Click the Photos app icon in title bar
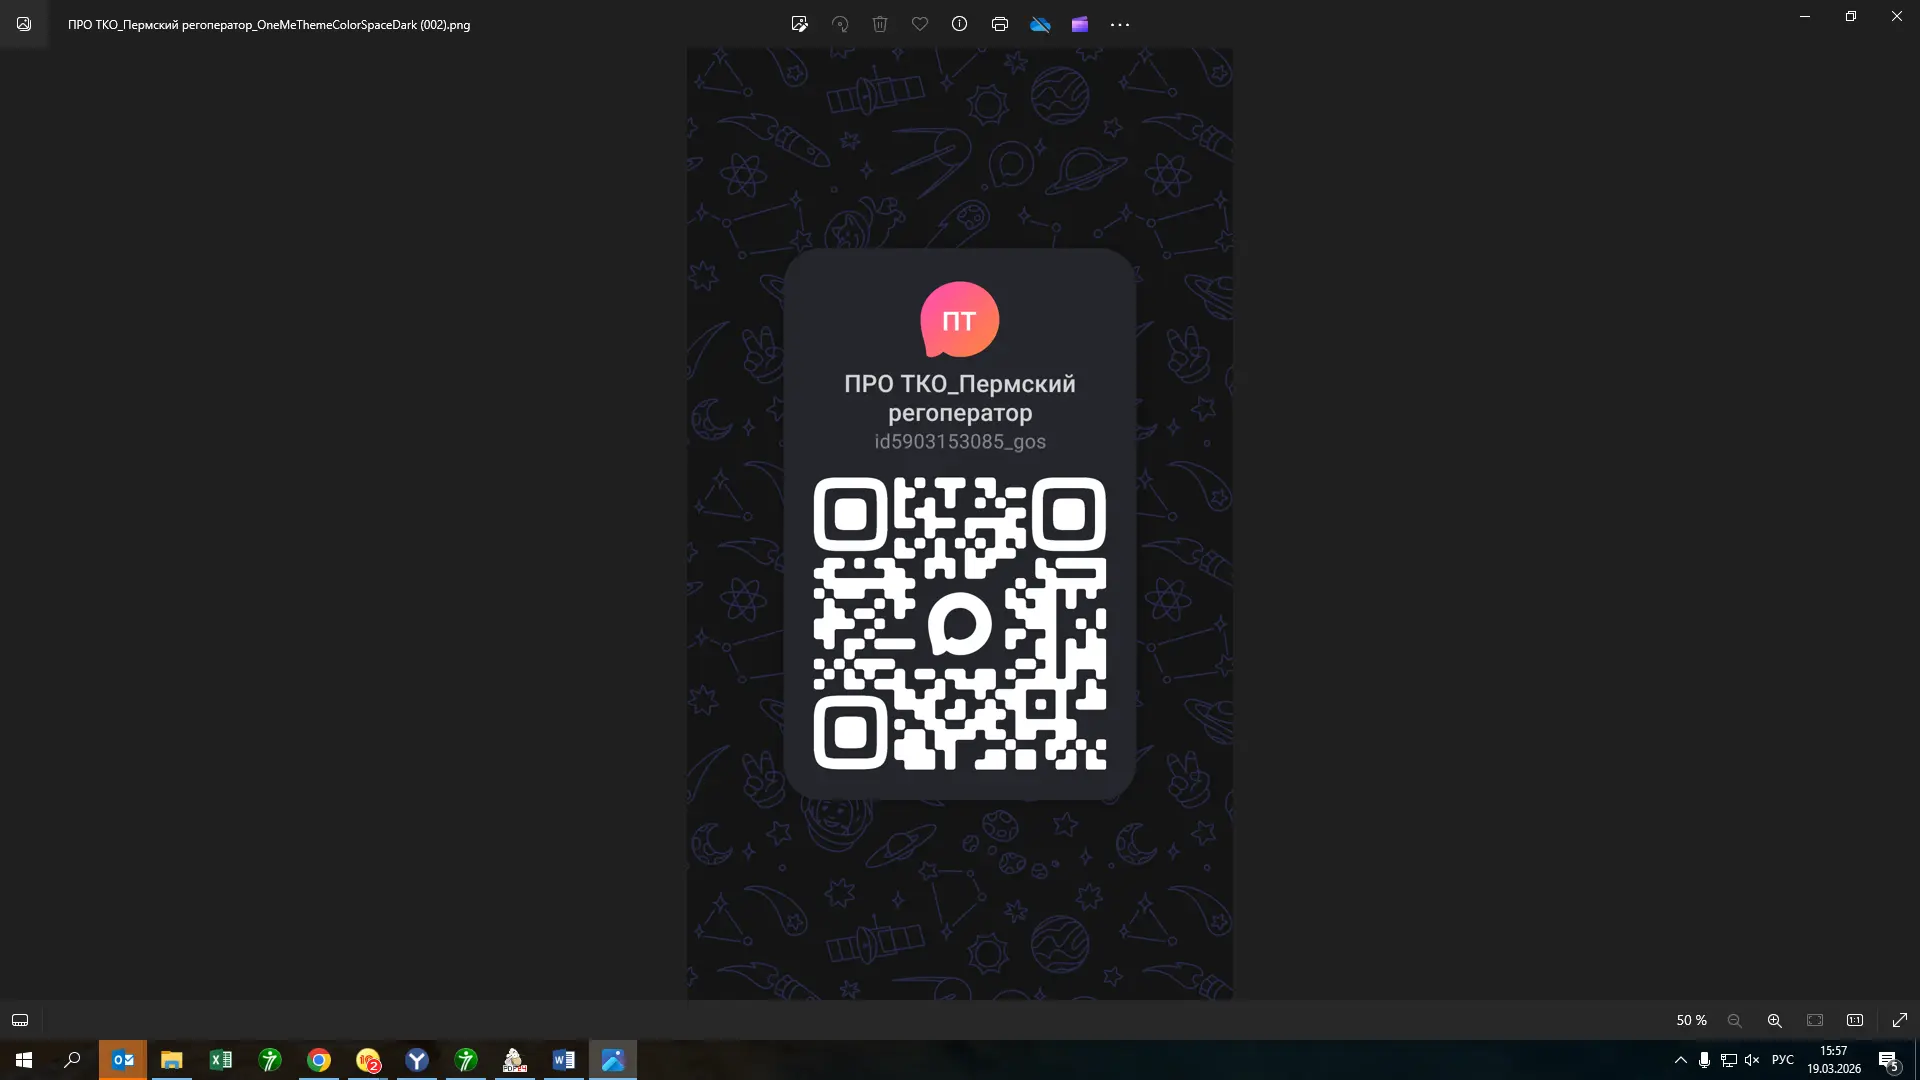 [24, 24]
